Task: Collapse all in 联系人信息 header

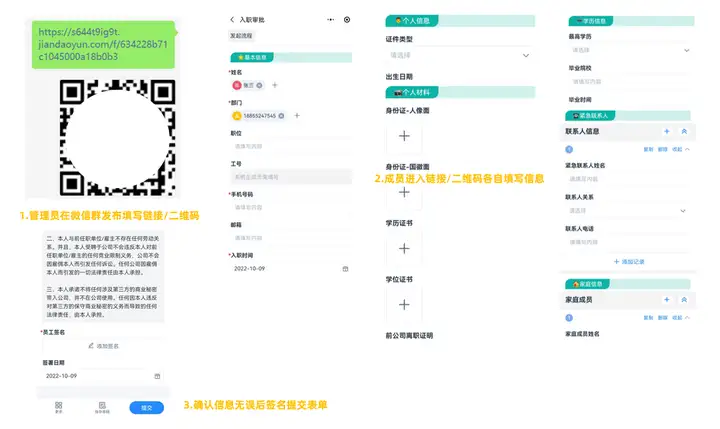Action: coord(684,131)
